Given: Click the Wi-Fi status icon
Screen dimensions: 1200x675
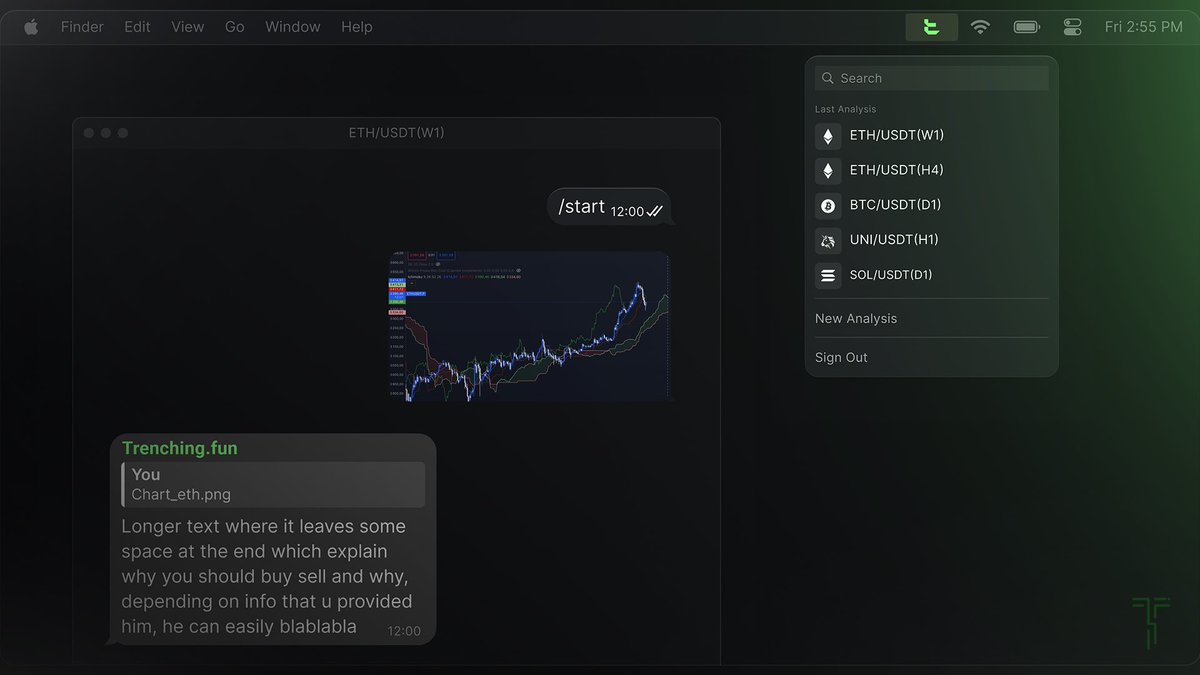Looking at the screenshot, I should [x=980, y=27].
